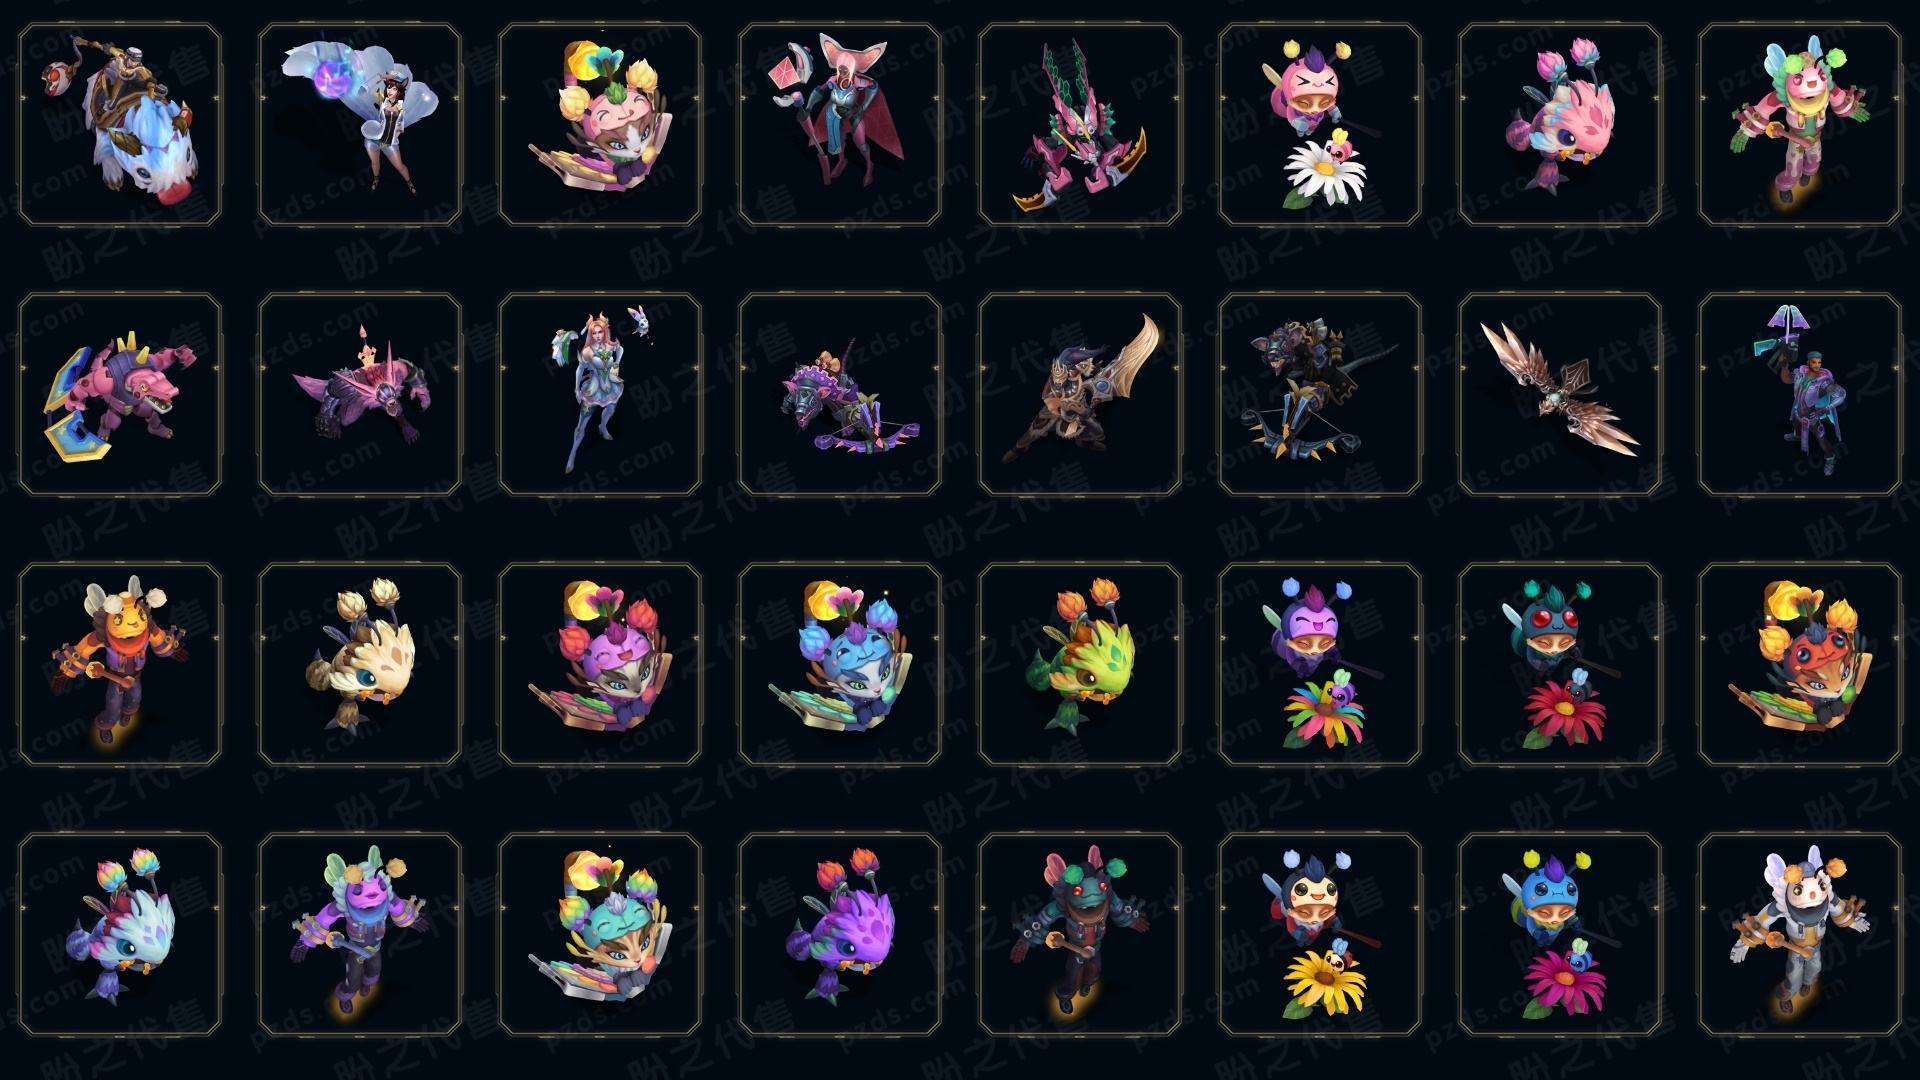Screen dimensions: 1920x1080
Task: Pick the pink mecha Kha'Zix-style skin
Action: pos(1080,124)
